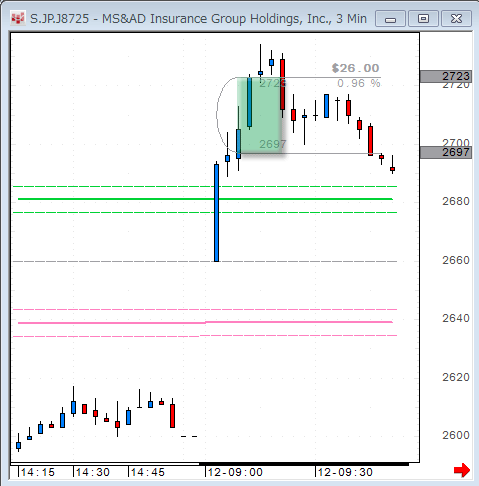
Task: Click the chart title S.JP.J8725 MS&AD Insurance
Action: 198,19
